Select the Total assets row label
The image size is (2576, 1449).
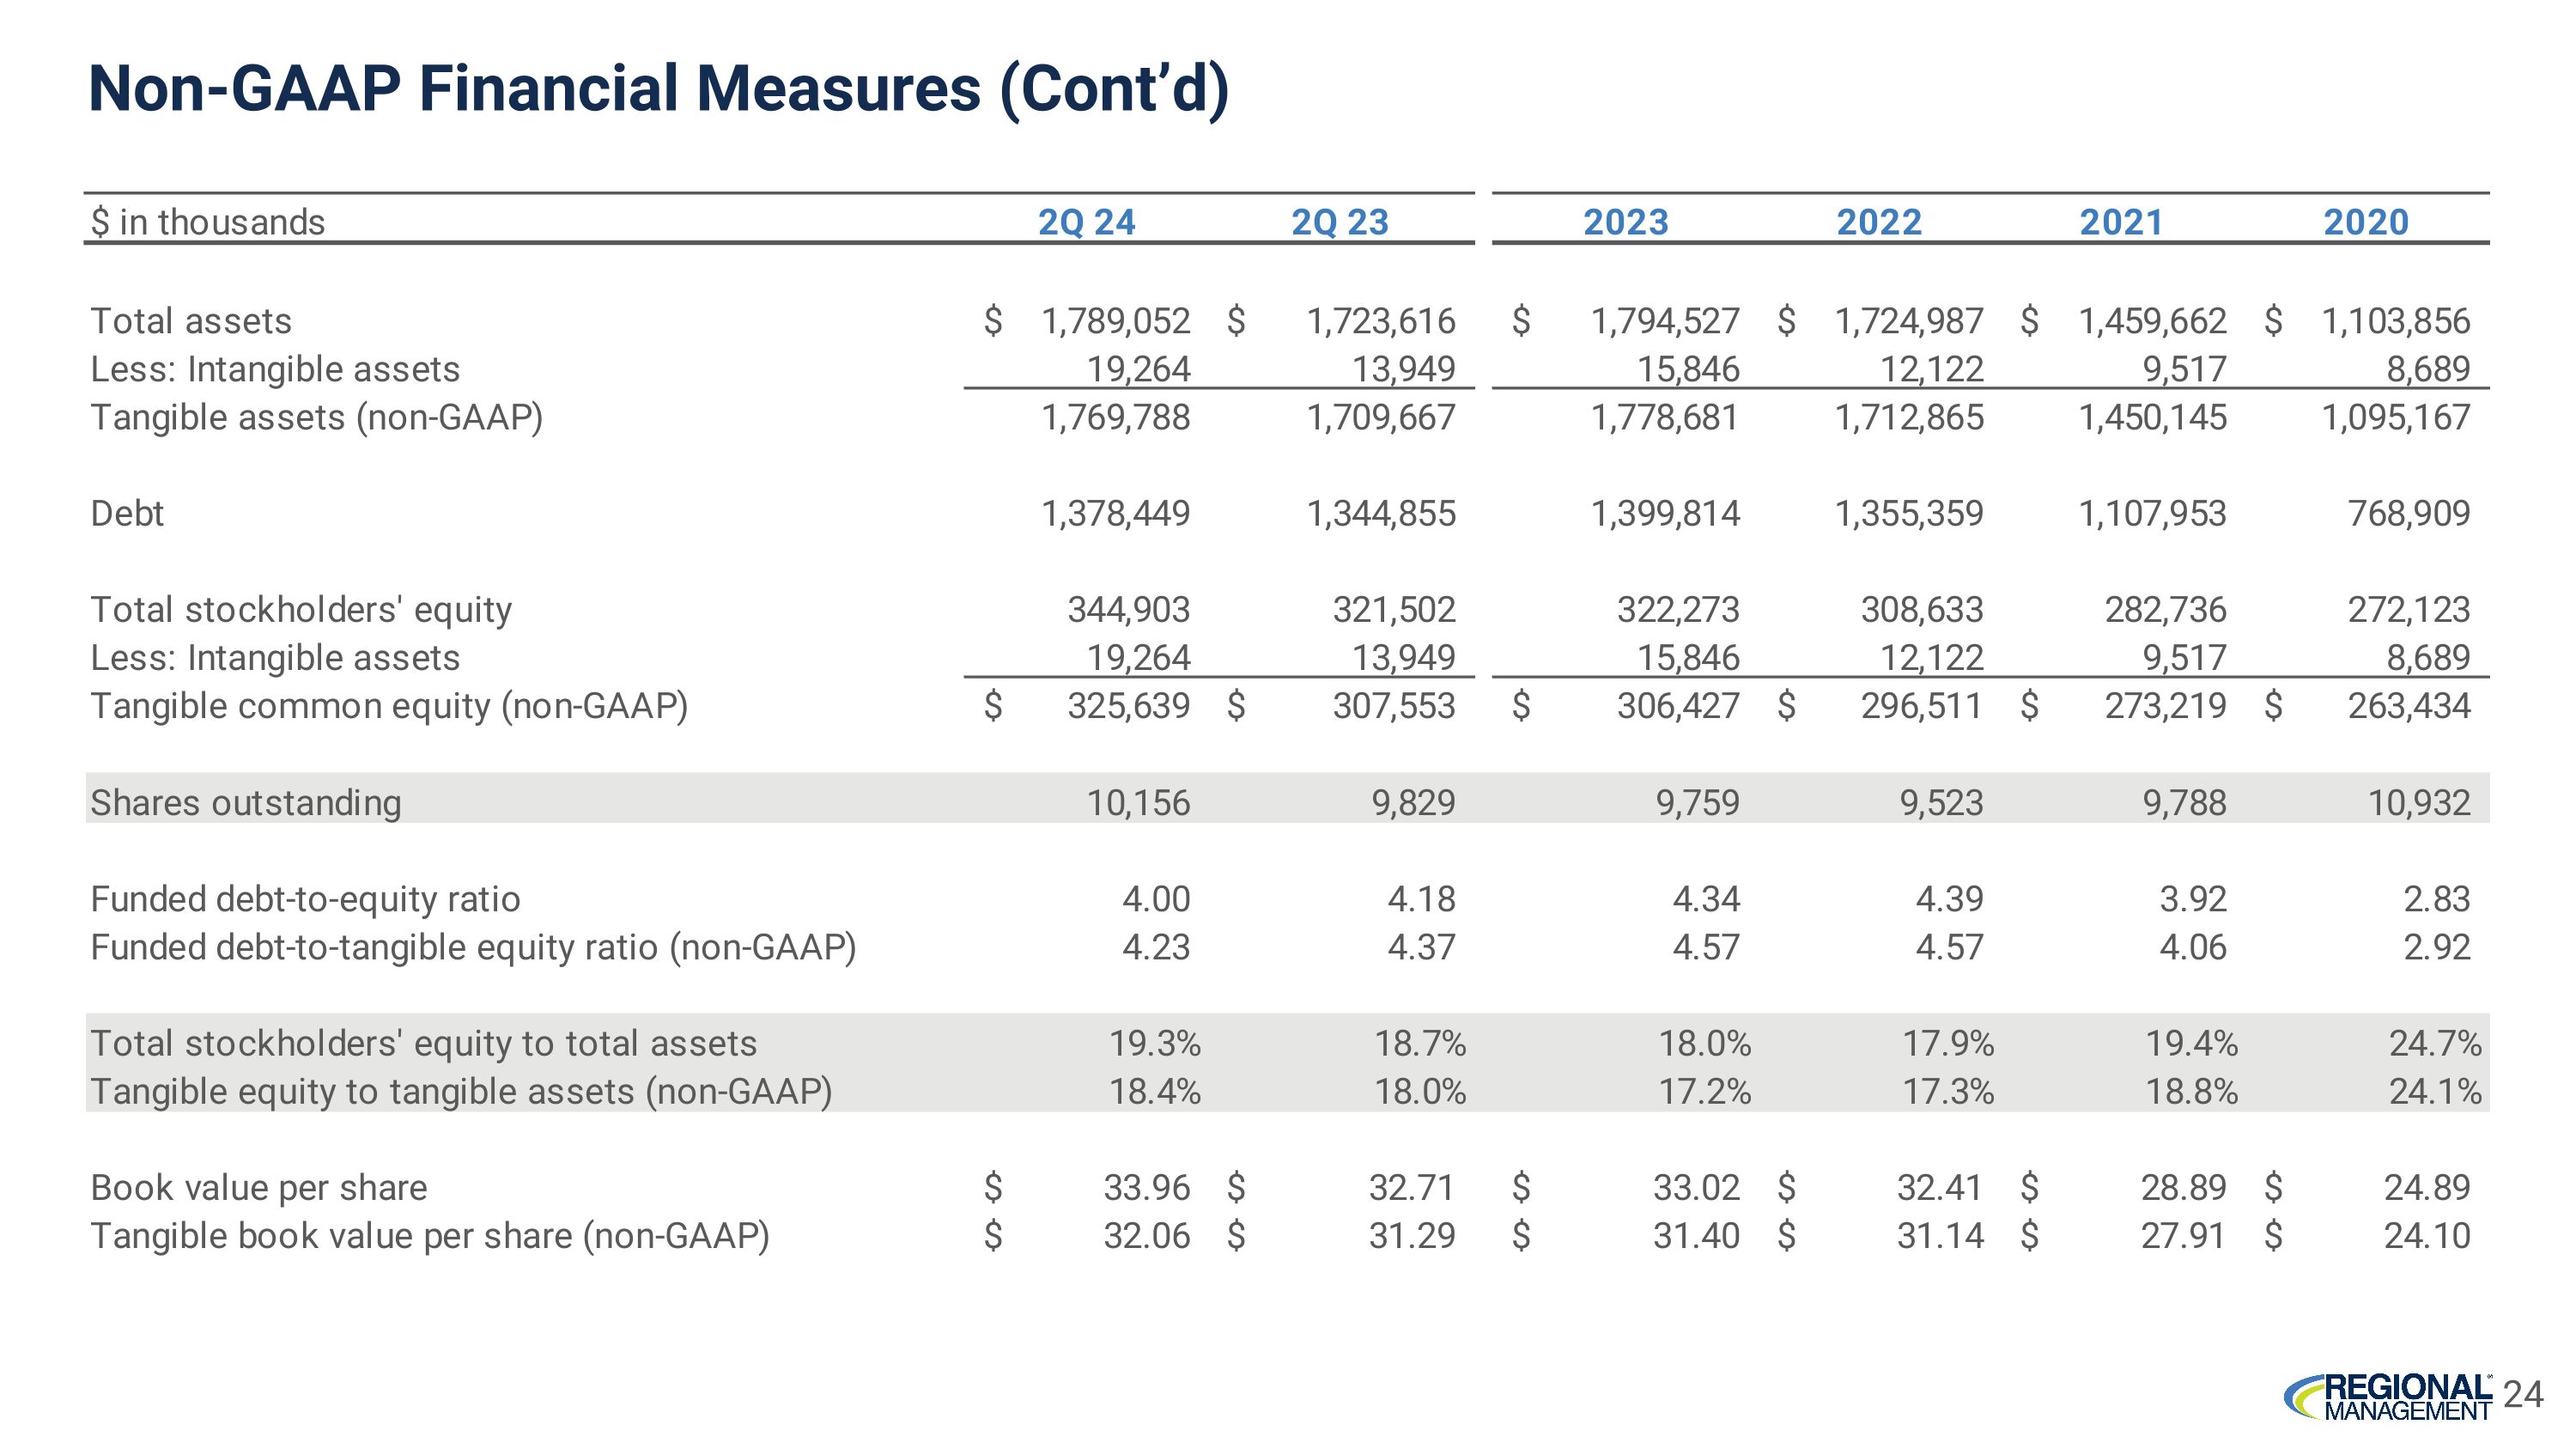[191, 321]
